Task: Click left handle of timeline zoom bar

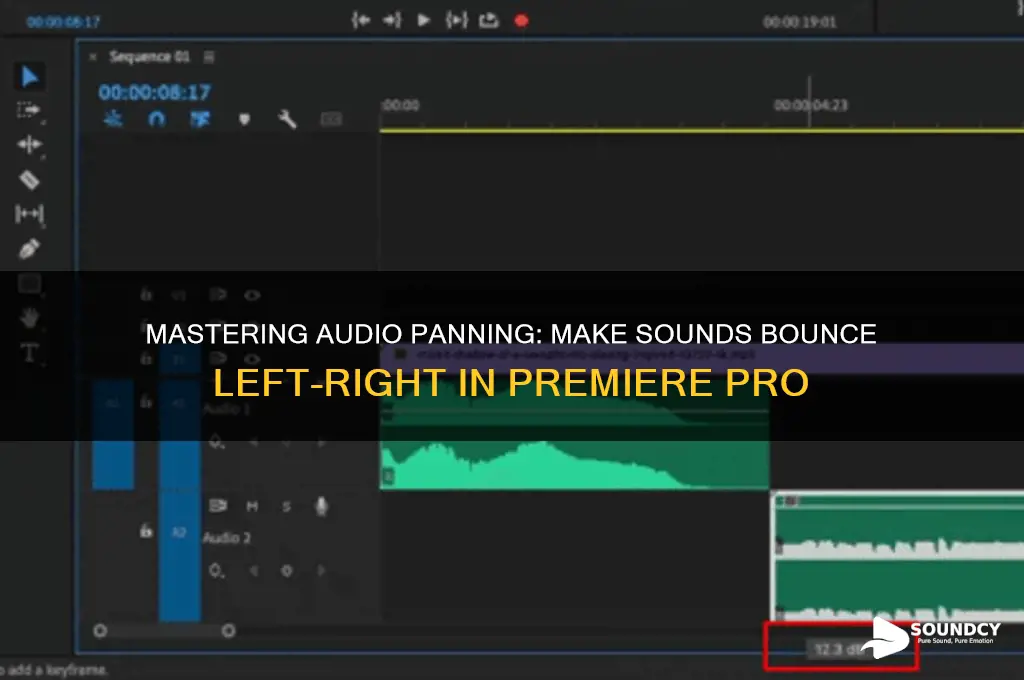Action: 100,631
